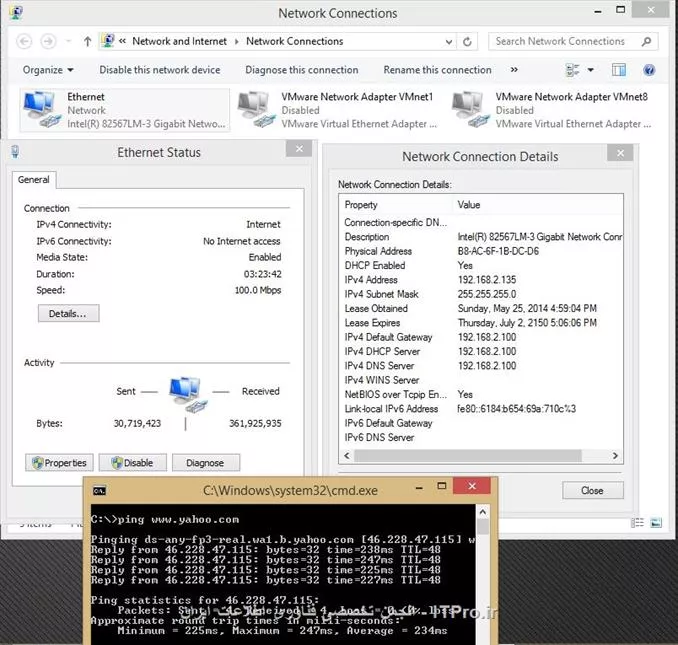Select the IPv4 DHCP Server row
The height and width of the screenshot is (645, 678).
(481, 351)
